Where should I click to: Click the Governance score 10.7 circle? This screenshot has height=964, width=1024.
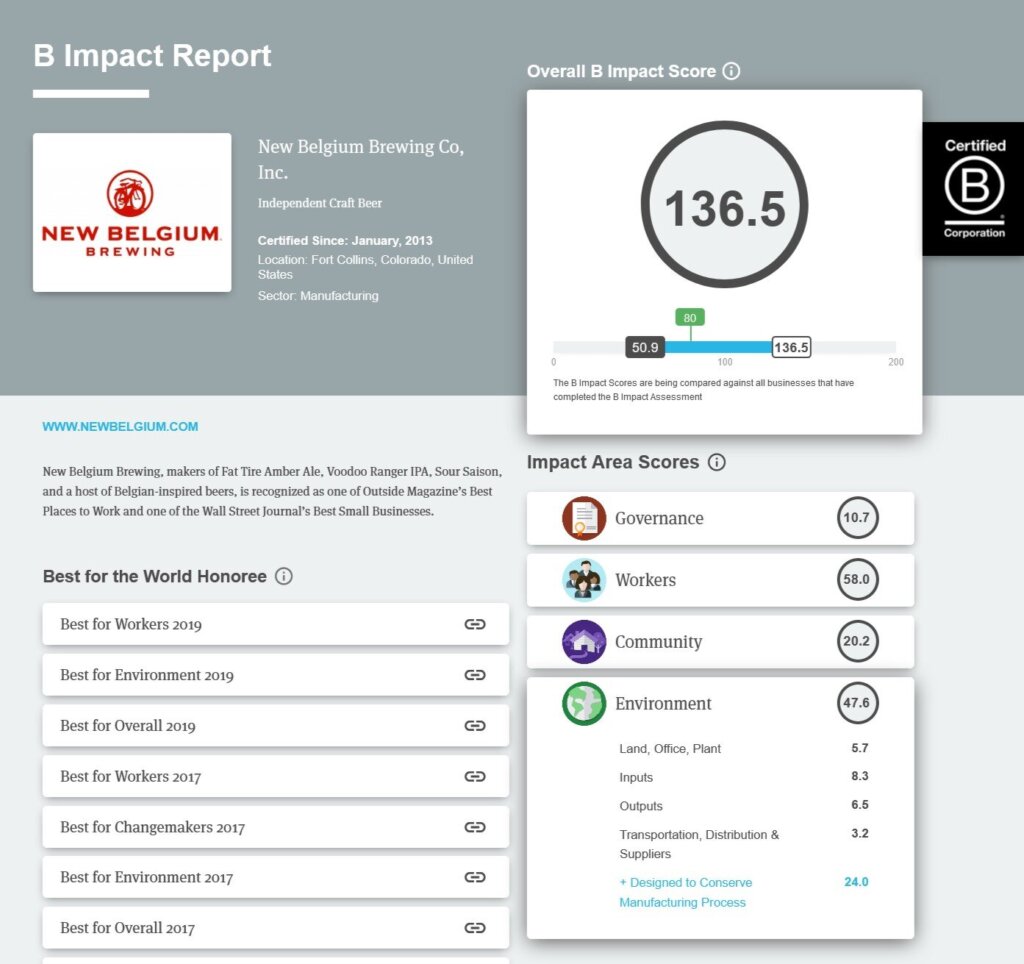857,518
